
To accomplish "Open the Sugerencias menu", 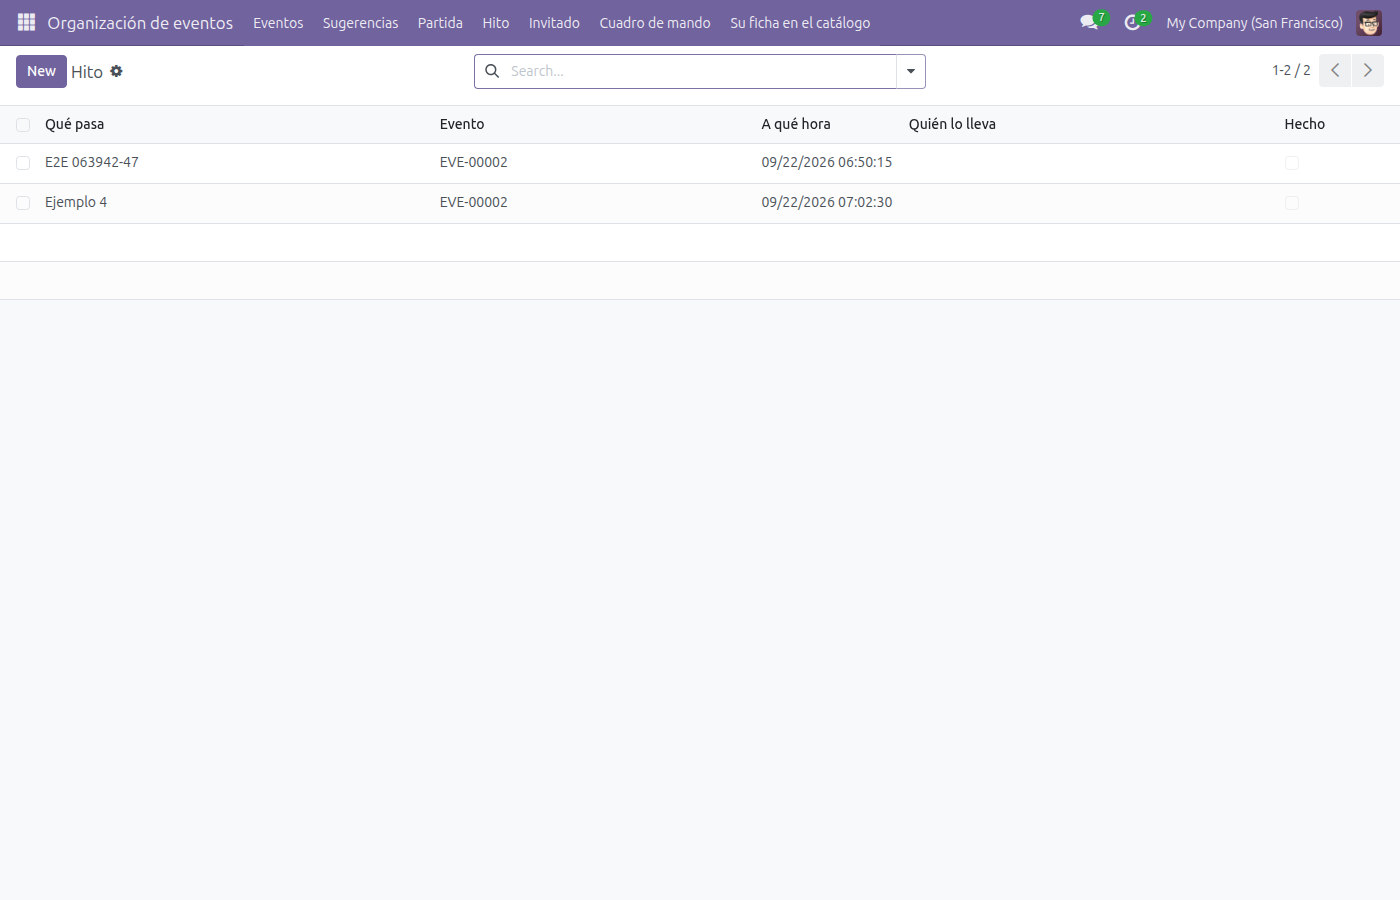I will point(360,22).
